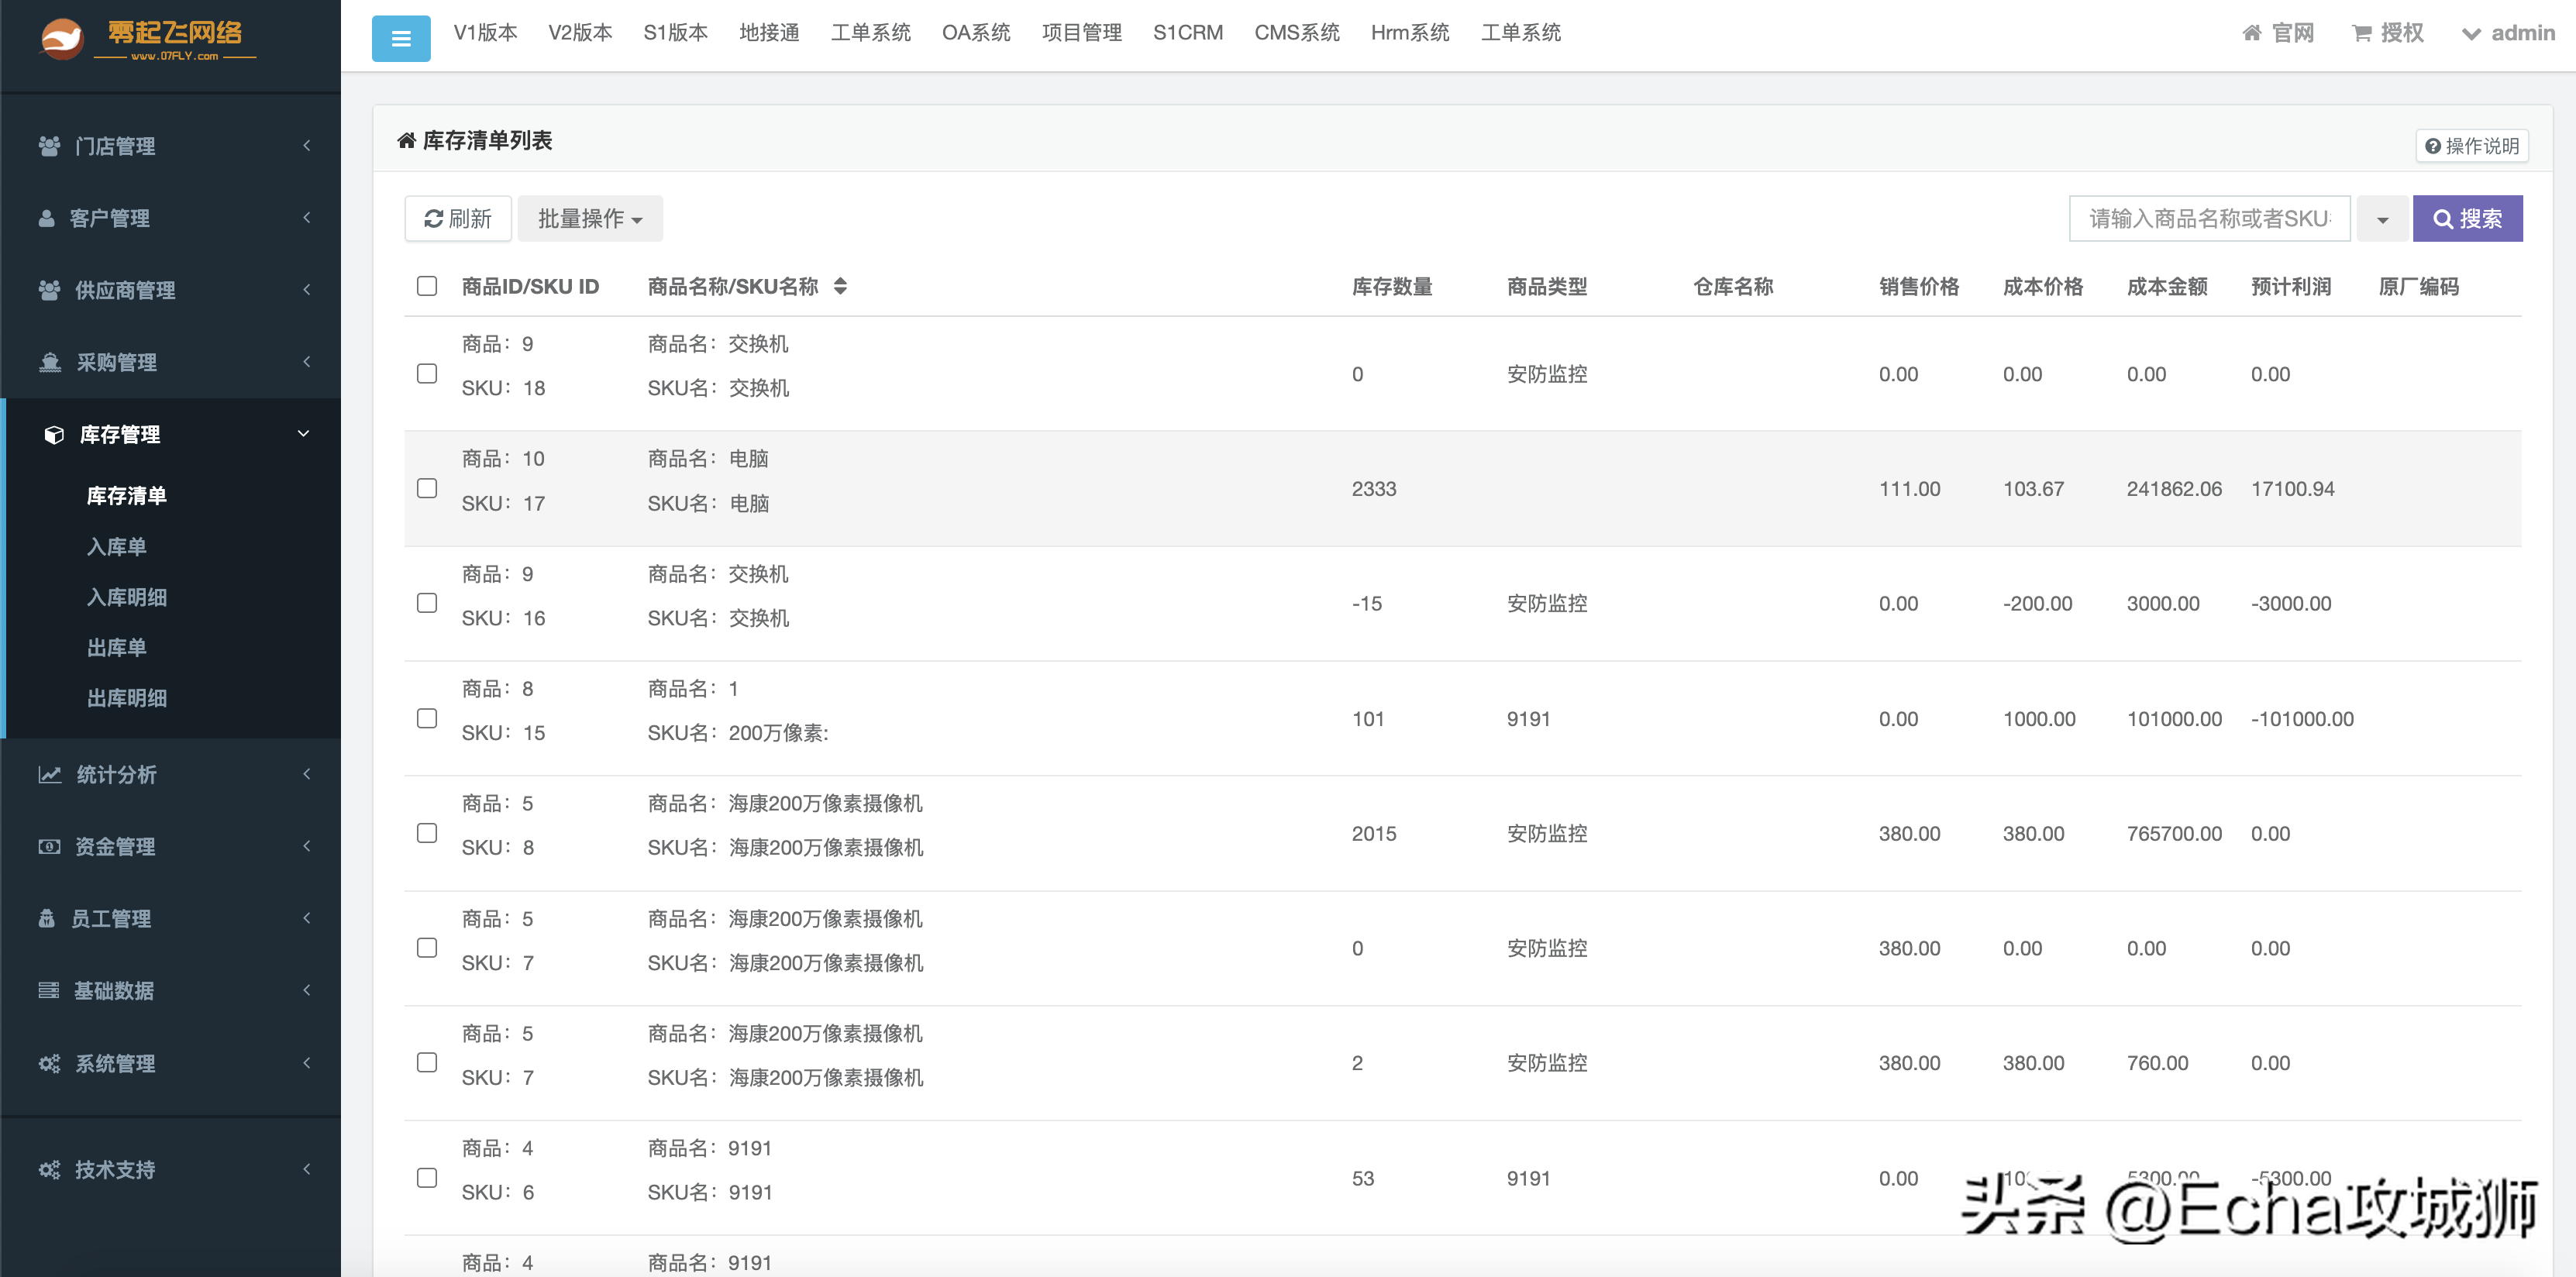
Task: Open the S1CRM top menu
Action: tap(1188, 33)
